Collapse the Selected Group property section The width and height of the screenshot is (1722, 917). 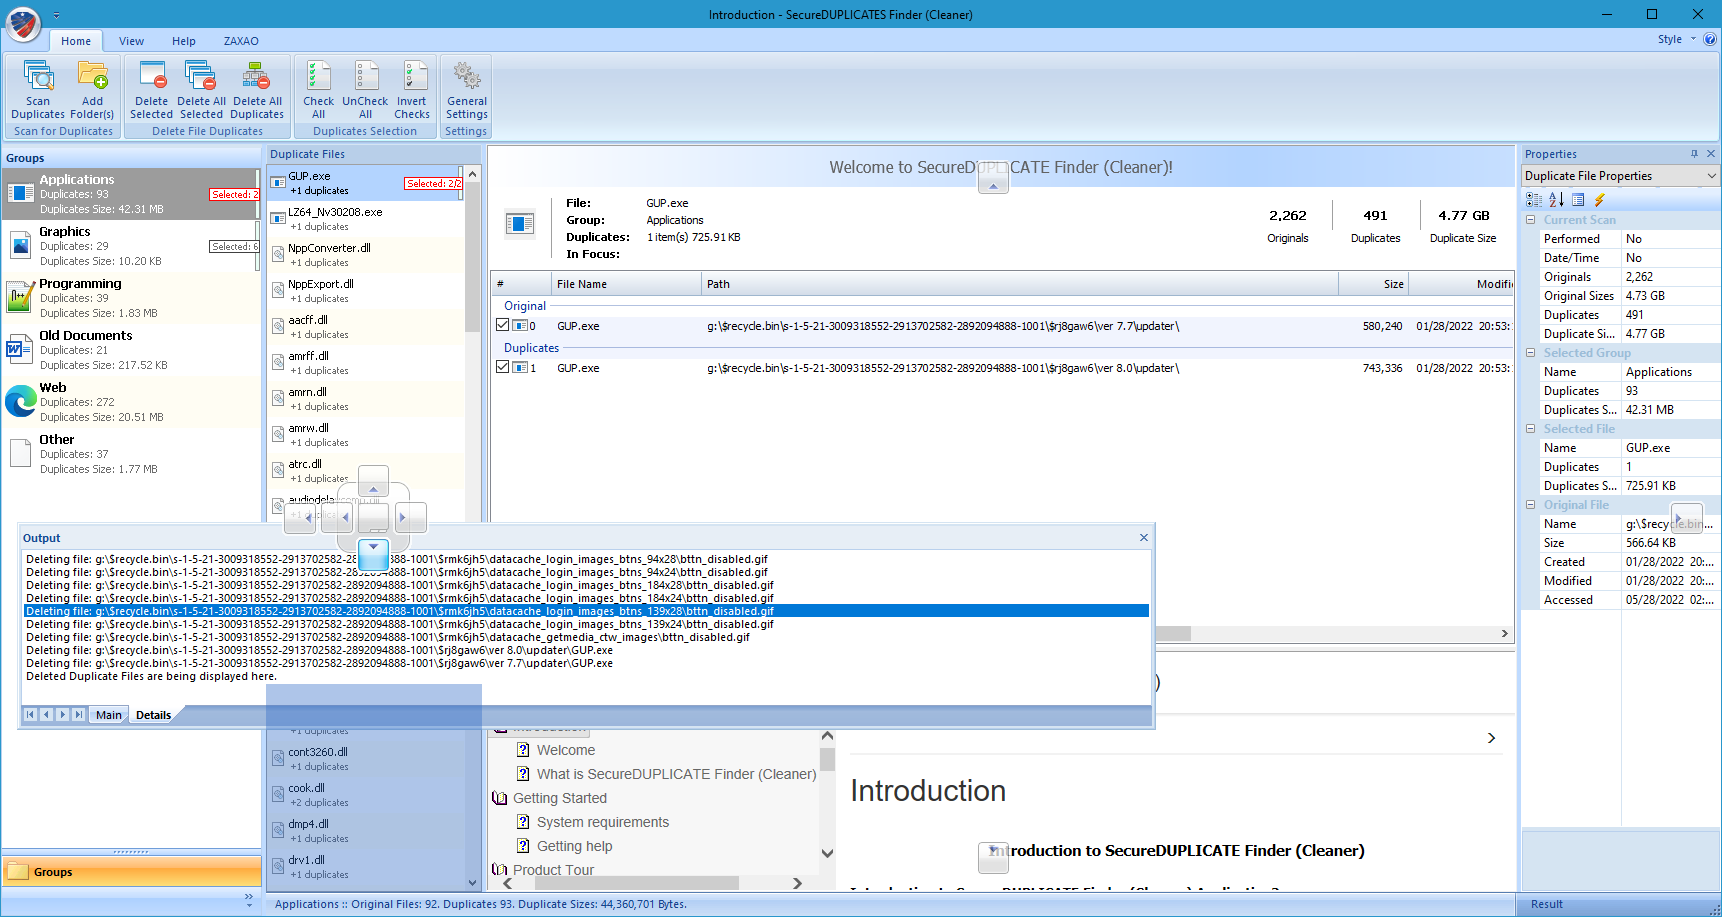coord(1530,353)
